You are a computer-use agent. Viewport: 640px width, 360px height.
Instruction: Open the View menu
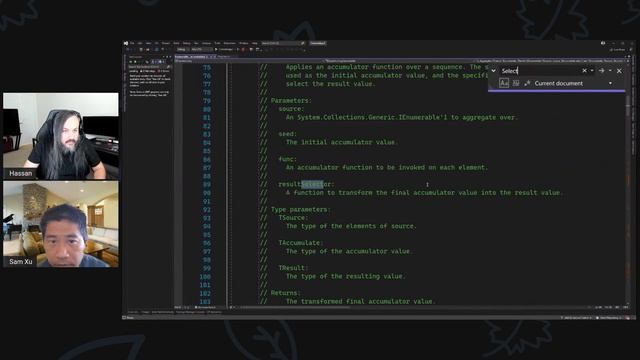(148, 43)
